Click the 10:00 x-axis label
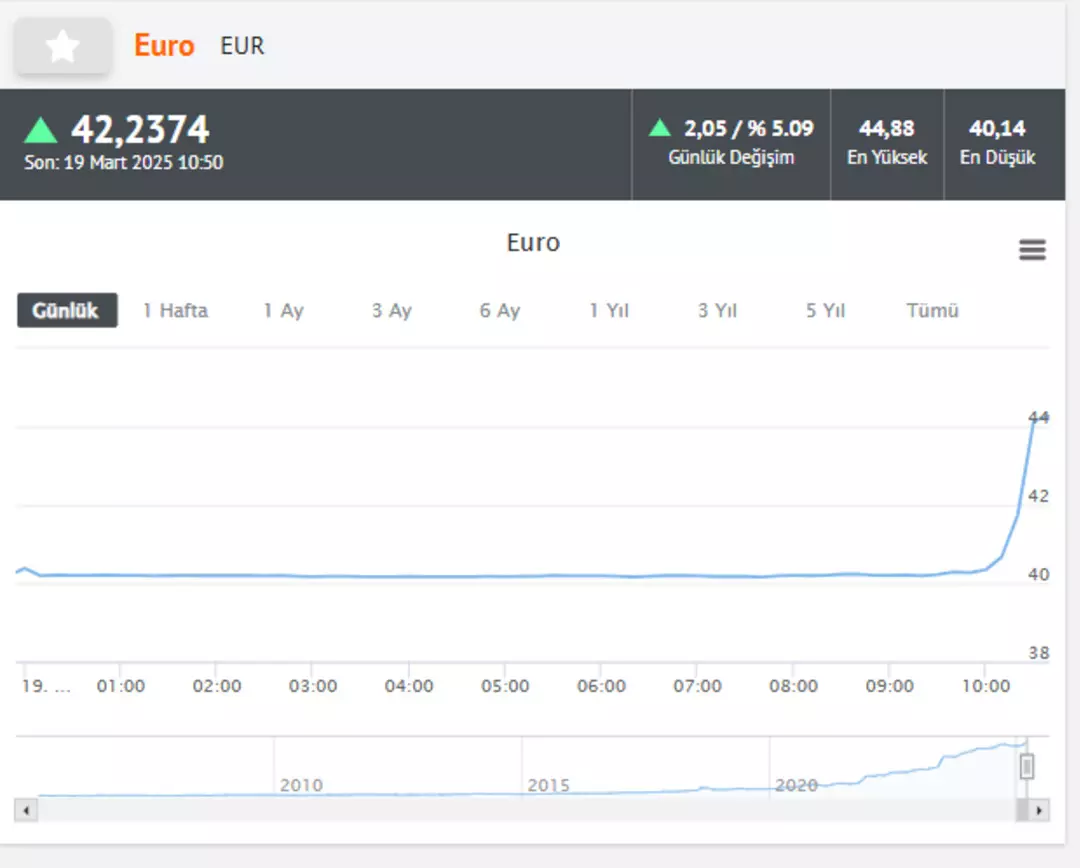This screenshot has height=868, width=1080. click(986, 686)
